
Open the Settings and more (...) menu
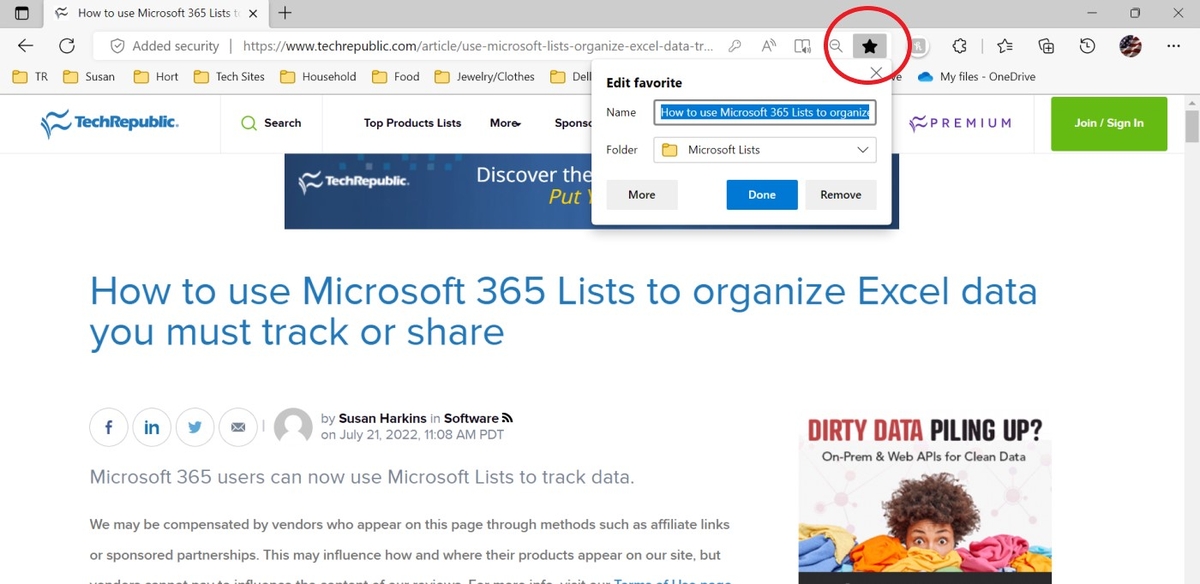pyautogui.click(x=1172, y=46)
